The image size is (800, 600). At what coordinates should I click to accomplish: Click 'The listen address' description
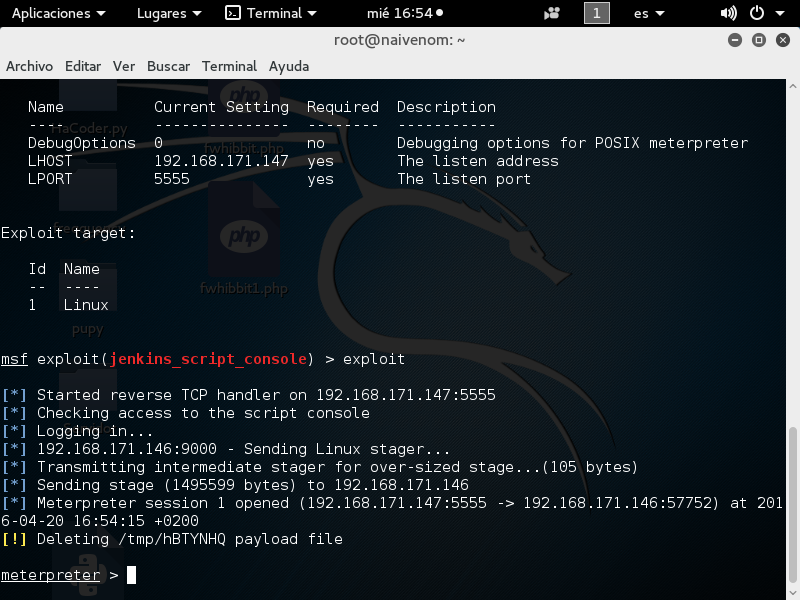tap(478, 161)
